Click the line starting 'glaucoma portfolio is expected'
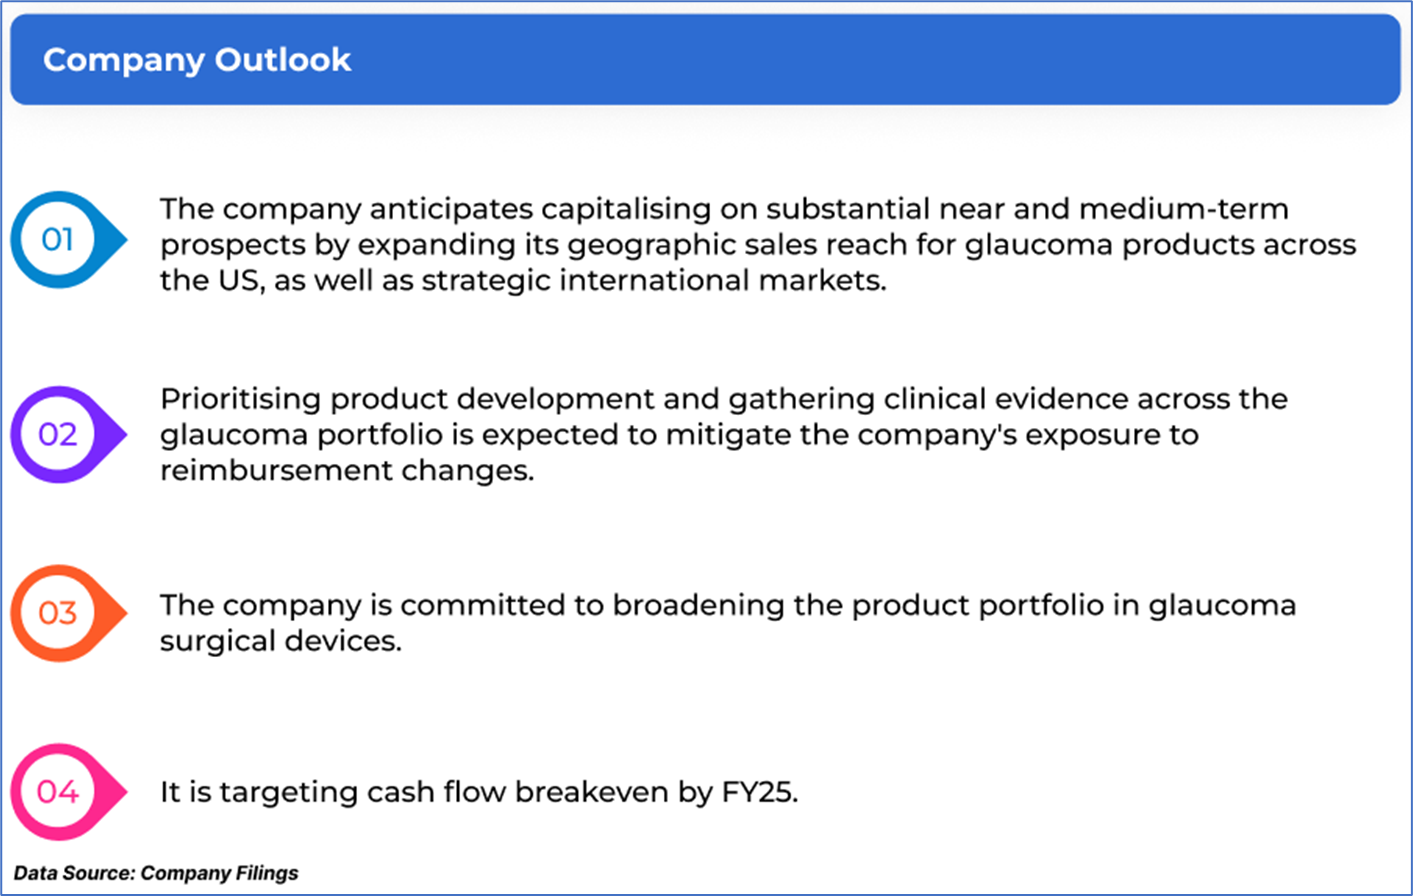The height and width of the screenshot is (896, 1413). pyautogui.click(x=678, y=435)
